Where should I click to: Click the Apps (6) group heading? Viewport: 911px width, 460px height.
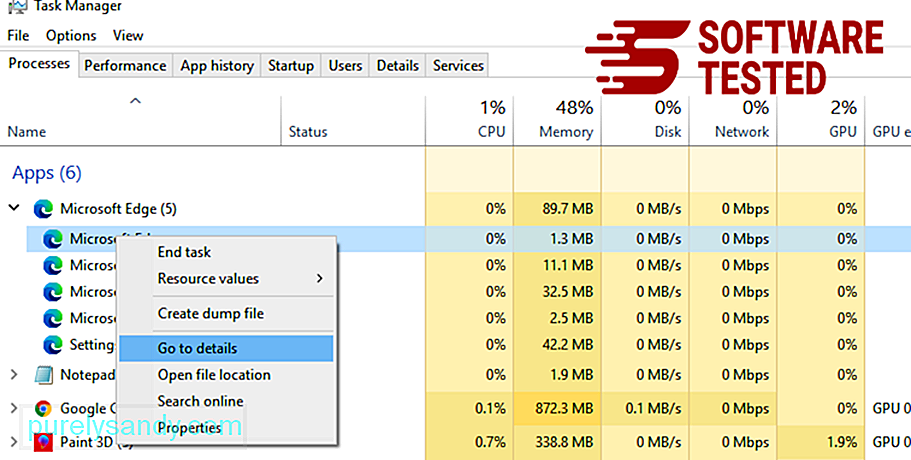(x=47, y=173)
